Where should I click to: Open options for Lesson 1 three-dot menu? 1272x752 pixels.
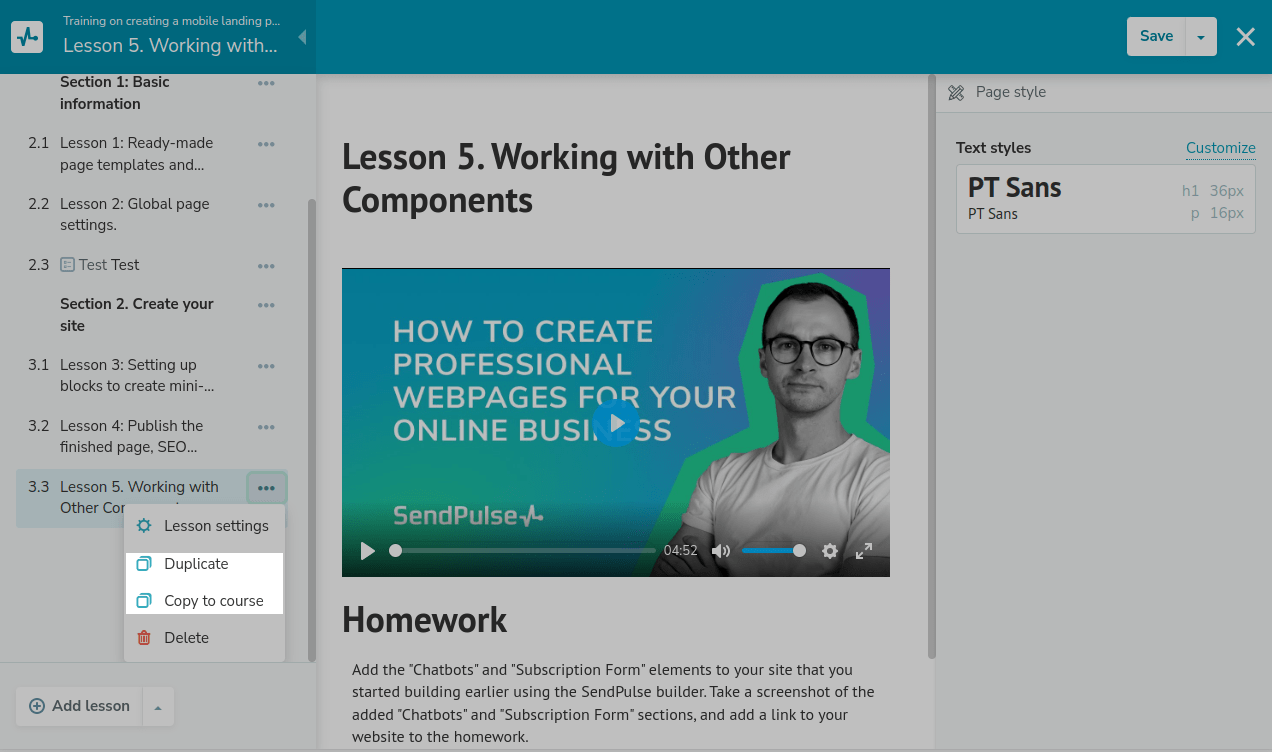pos(266,144)
